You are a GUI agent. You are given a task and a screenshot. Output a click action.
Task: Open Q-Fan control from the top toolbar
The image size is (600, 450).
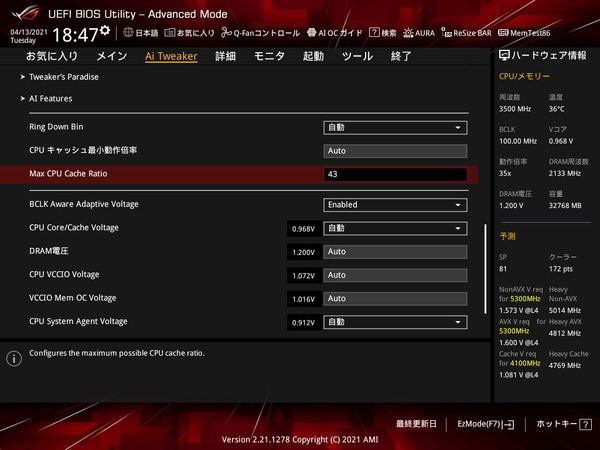pyautogui.click(x=228, y=32)
